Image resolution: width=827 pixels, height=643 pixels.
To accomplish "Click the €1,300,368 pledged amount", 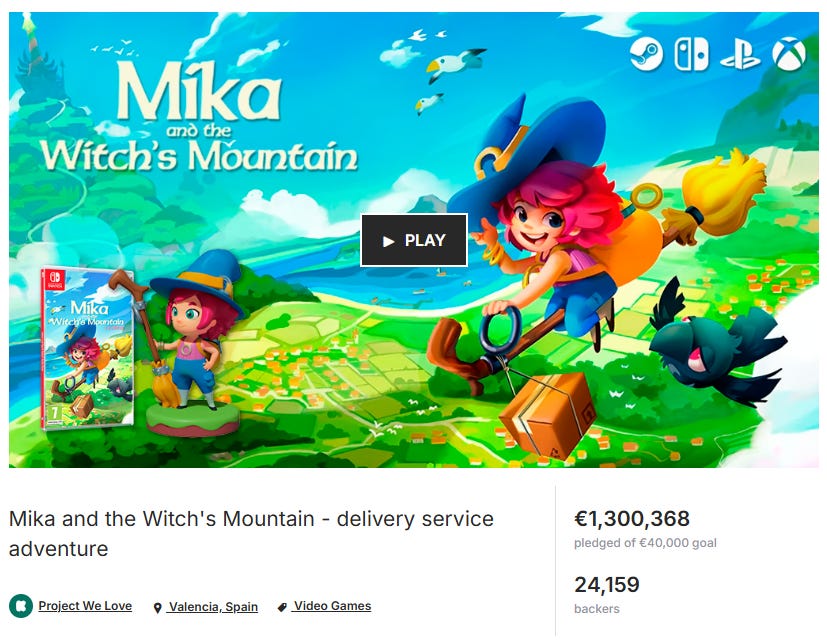I will pyautogui.click(x=632, y=519).
